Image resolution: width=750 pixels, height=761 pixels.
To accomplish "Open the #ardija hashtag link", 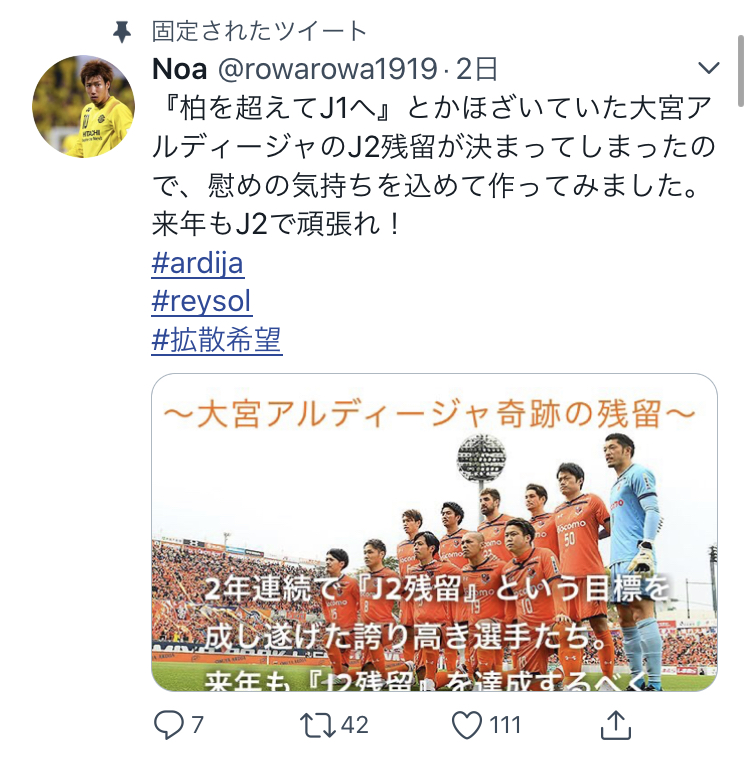I will coord(198,263).
